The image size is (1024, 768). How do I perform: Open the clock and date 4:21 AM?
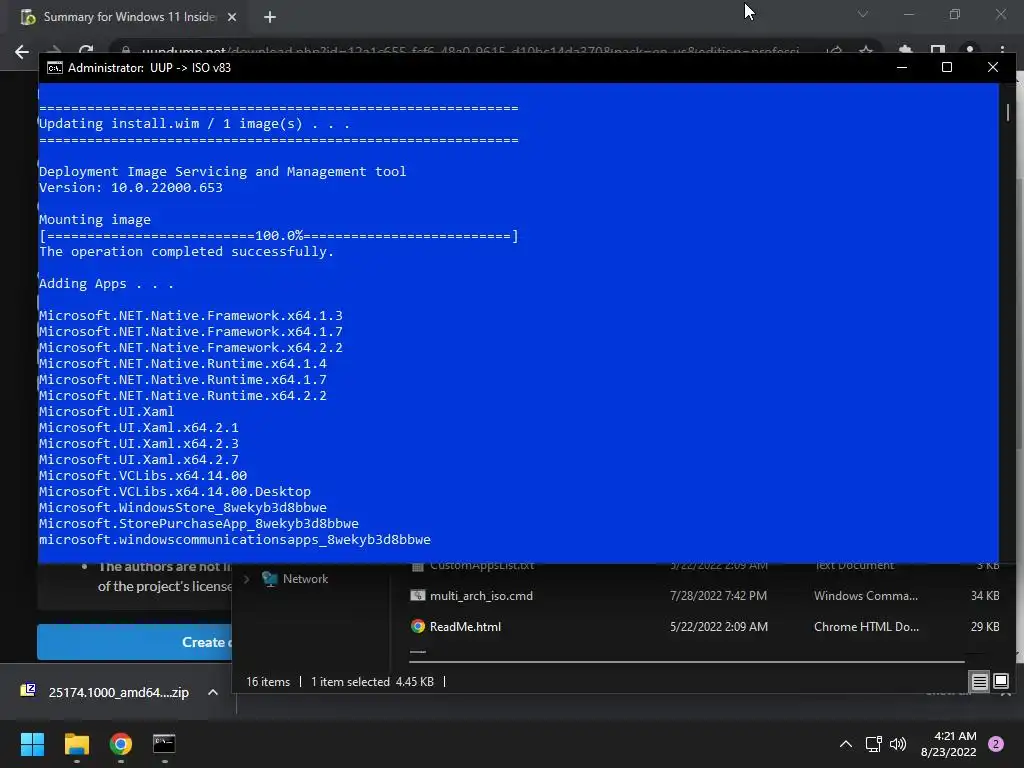click(x=948, y=744)
